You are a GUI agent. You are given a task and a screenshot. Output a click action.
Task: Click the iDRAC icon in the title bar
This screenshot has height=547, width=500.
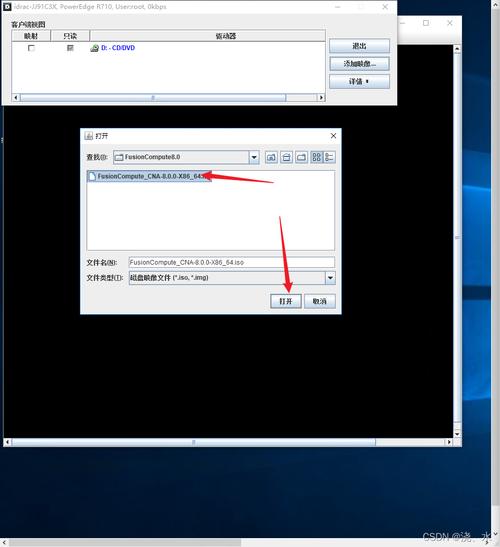pos(7,7)
